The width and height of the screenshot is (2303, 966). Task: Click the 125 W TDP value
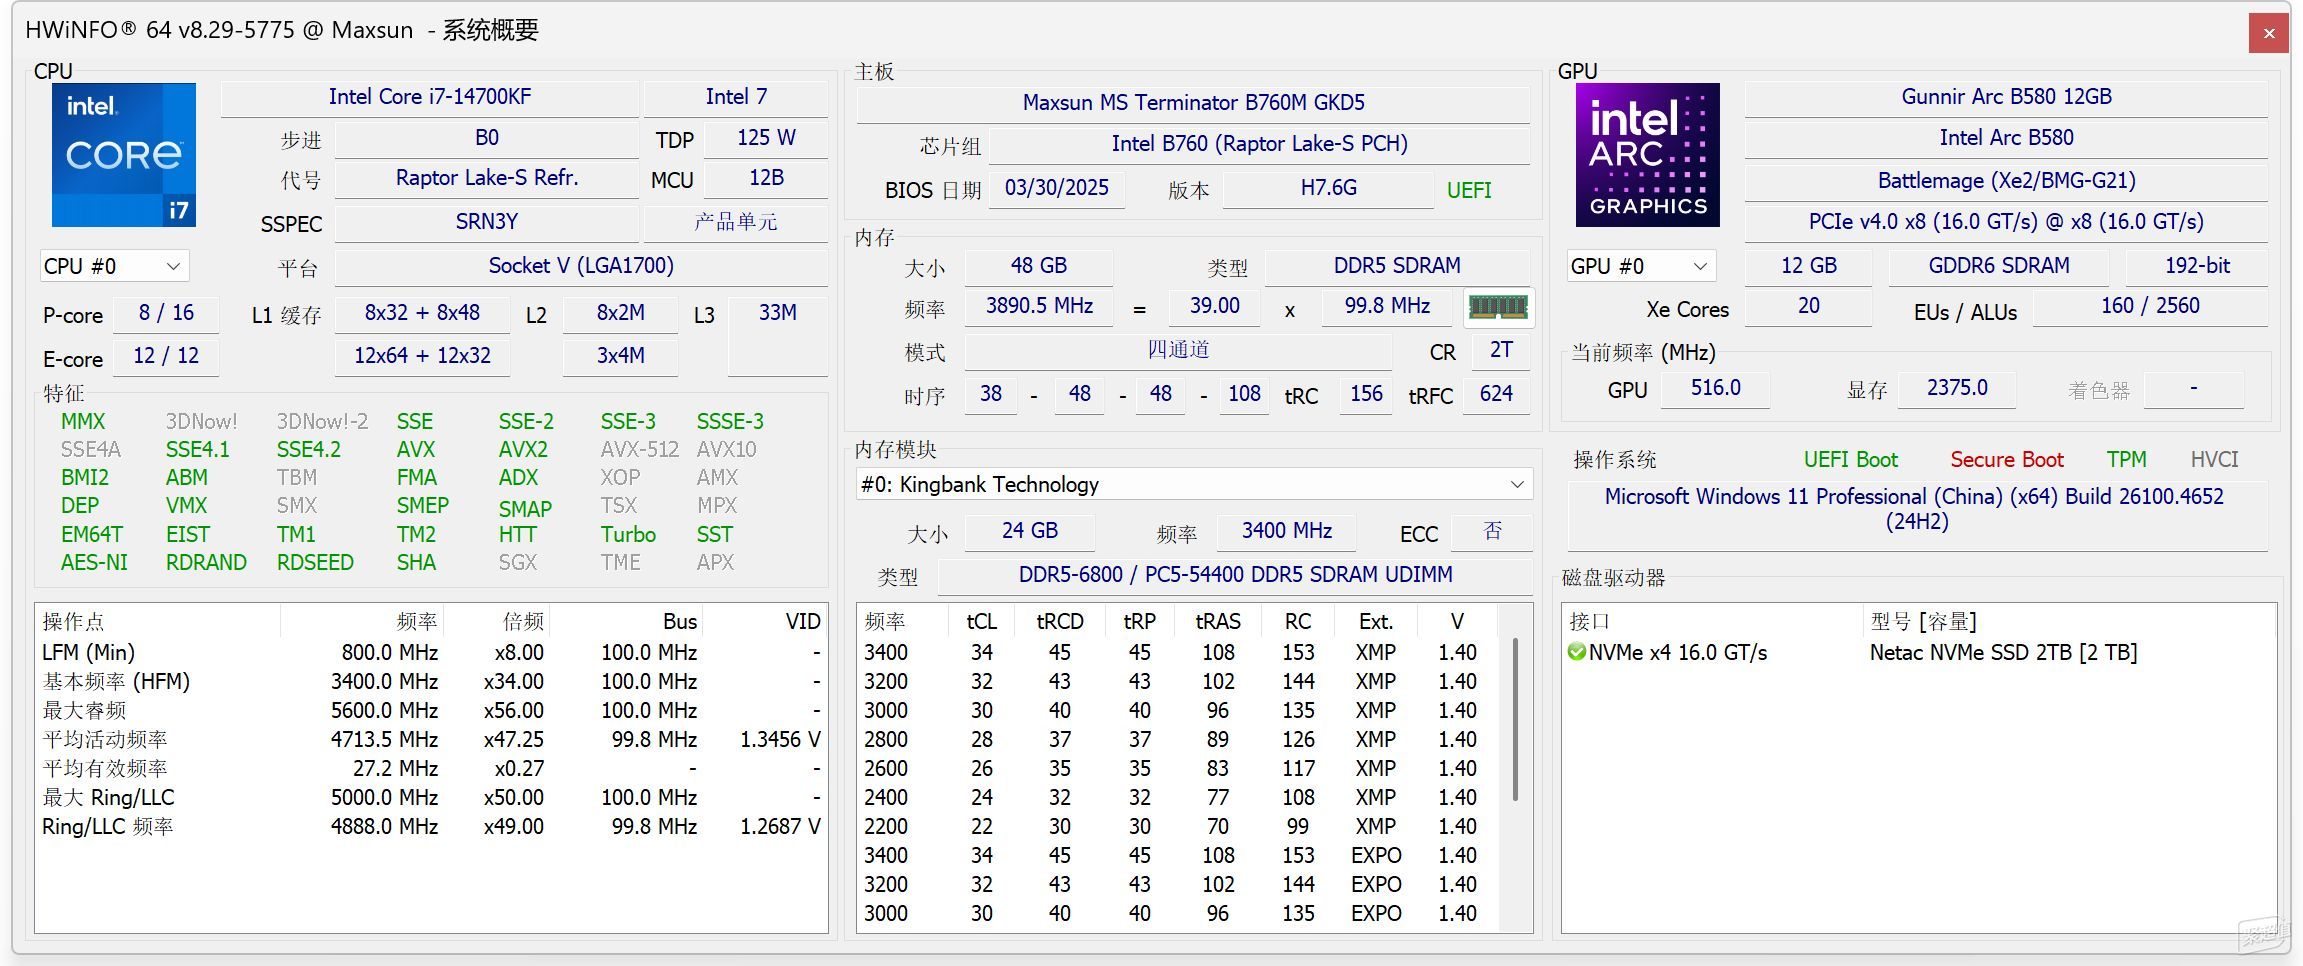[766, 138]
